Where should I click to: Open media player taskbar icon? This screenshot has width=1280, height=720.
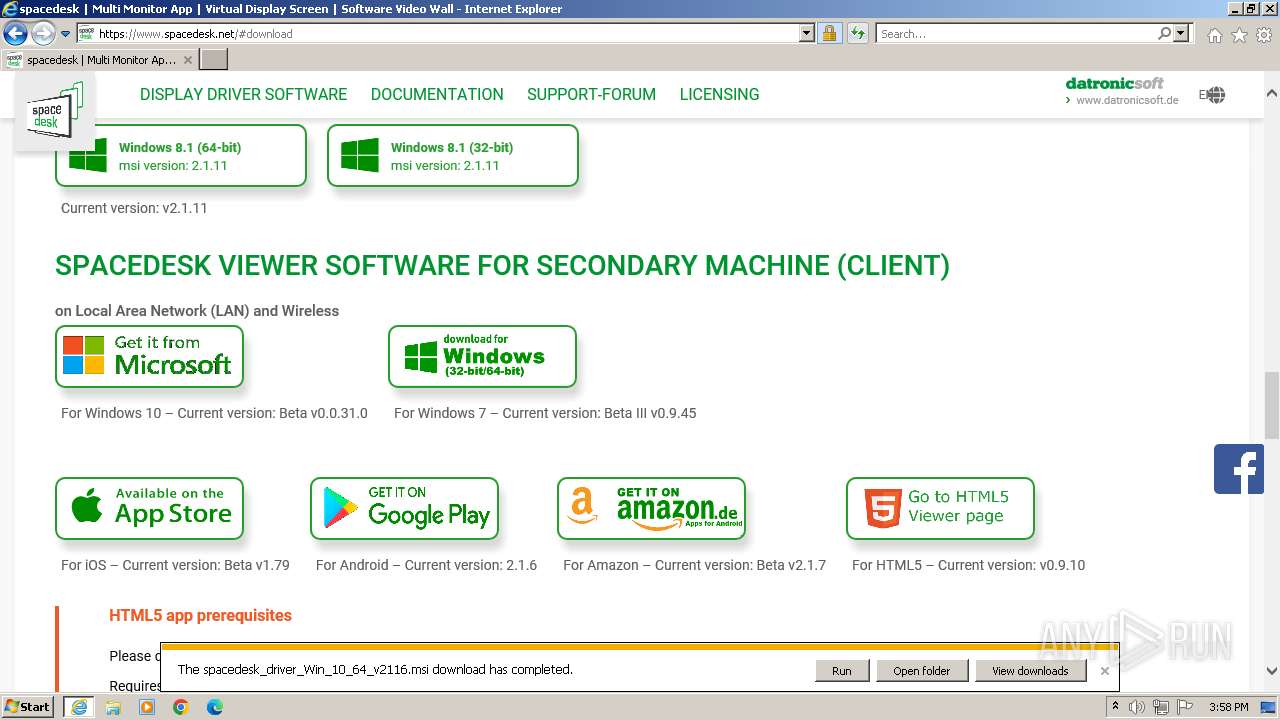pyautogui.click(x=147, y=706)
